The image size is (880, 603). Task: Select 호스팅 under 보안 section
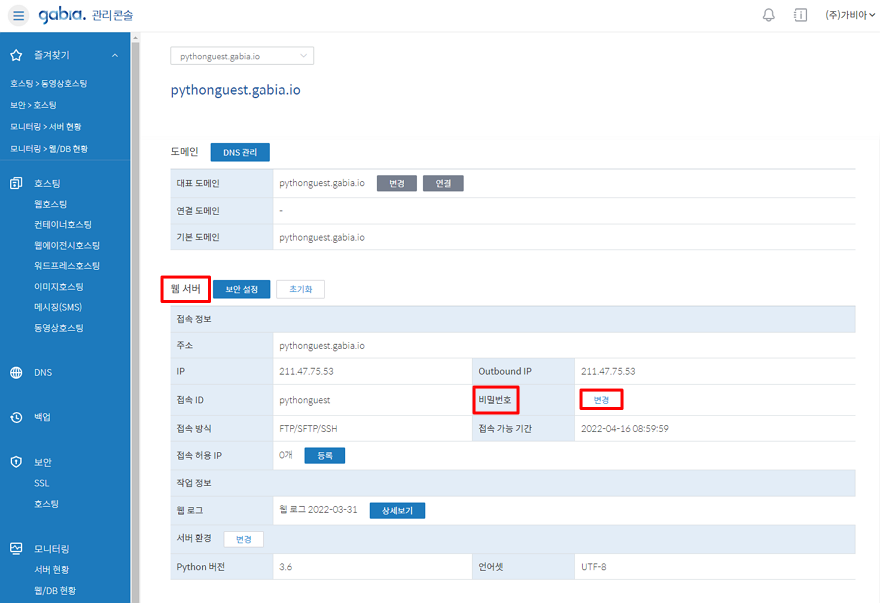[47, 504]
